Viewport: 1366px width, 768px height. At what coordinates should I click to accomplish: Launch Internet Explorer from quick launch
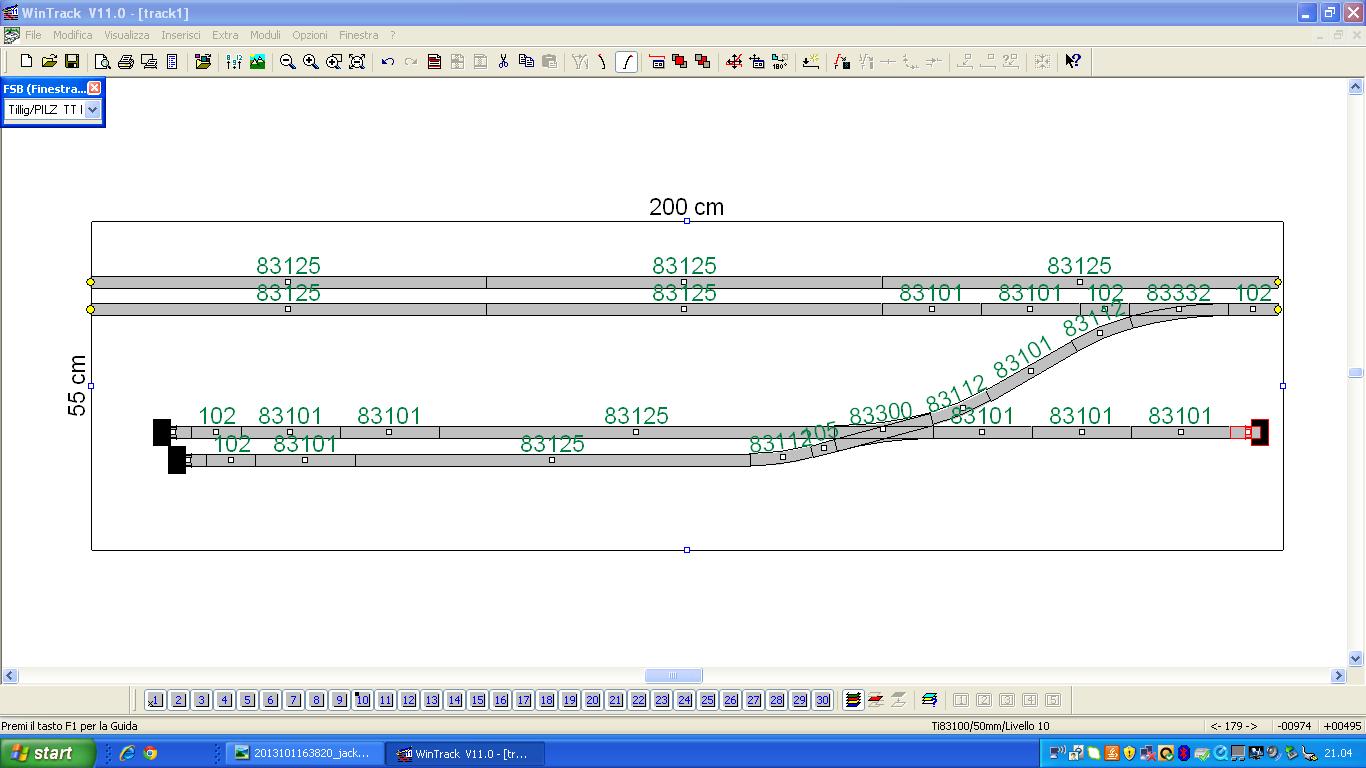[127, 753]
